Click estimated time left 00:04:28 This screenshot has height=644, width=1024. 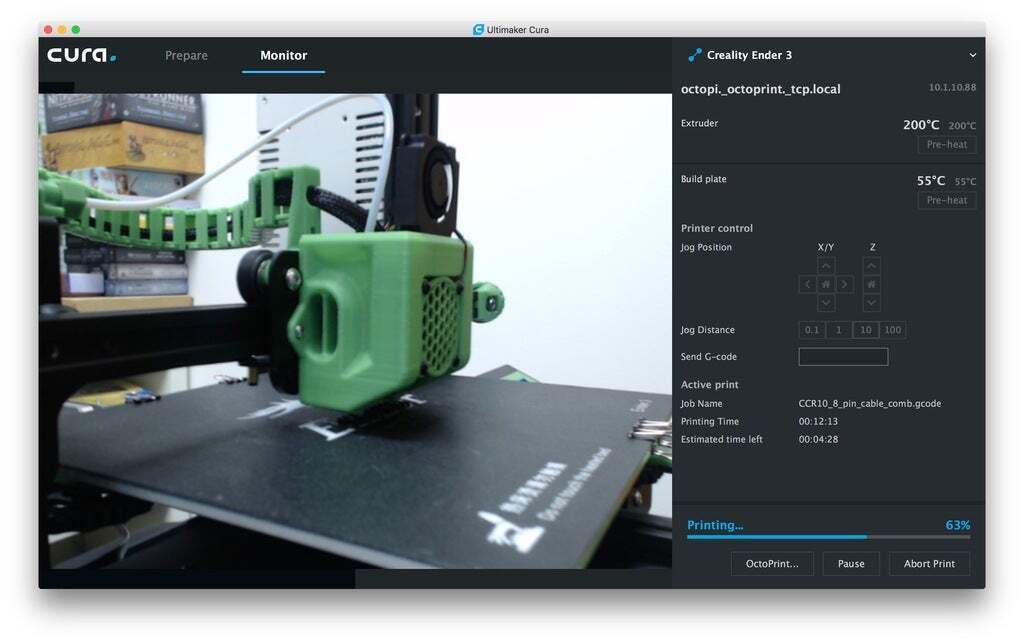point(818,440)
